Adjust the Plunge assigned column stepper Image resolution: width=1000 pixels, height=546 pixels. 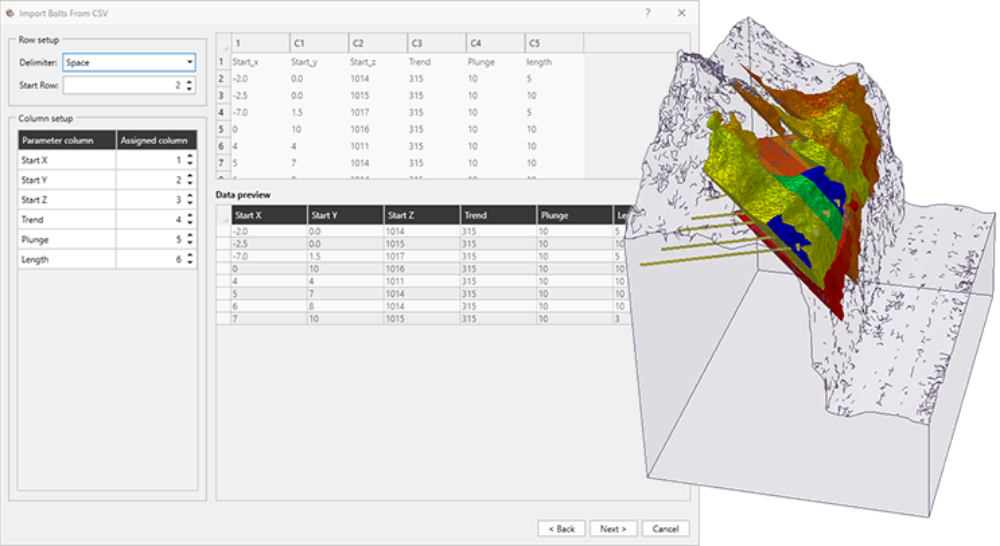coord(190,239)
